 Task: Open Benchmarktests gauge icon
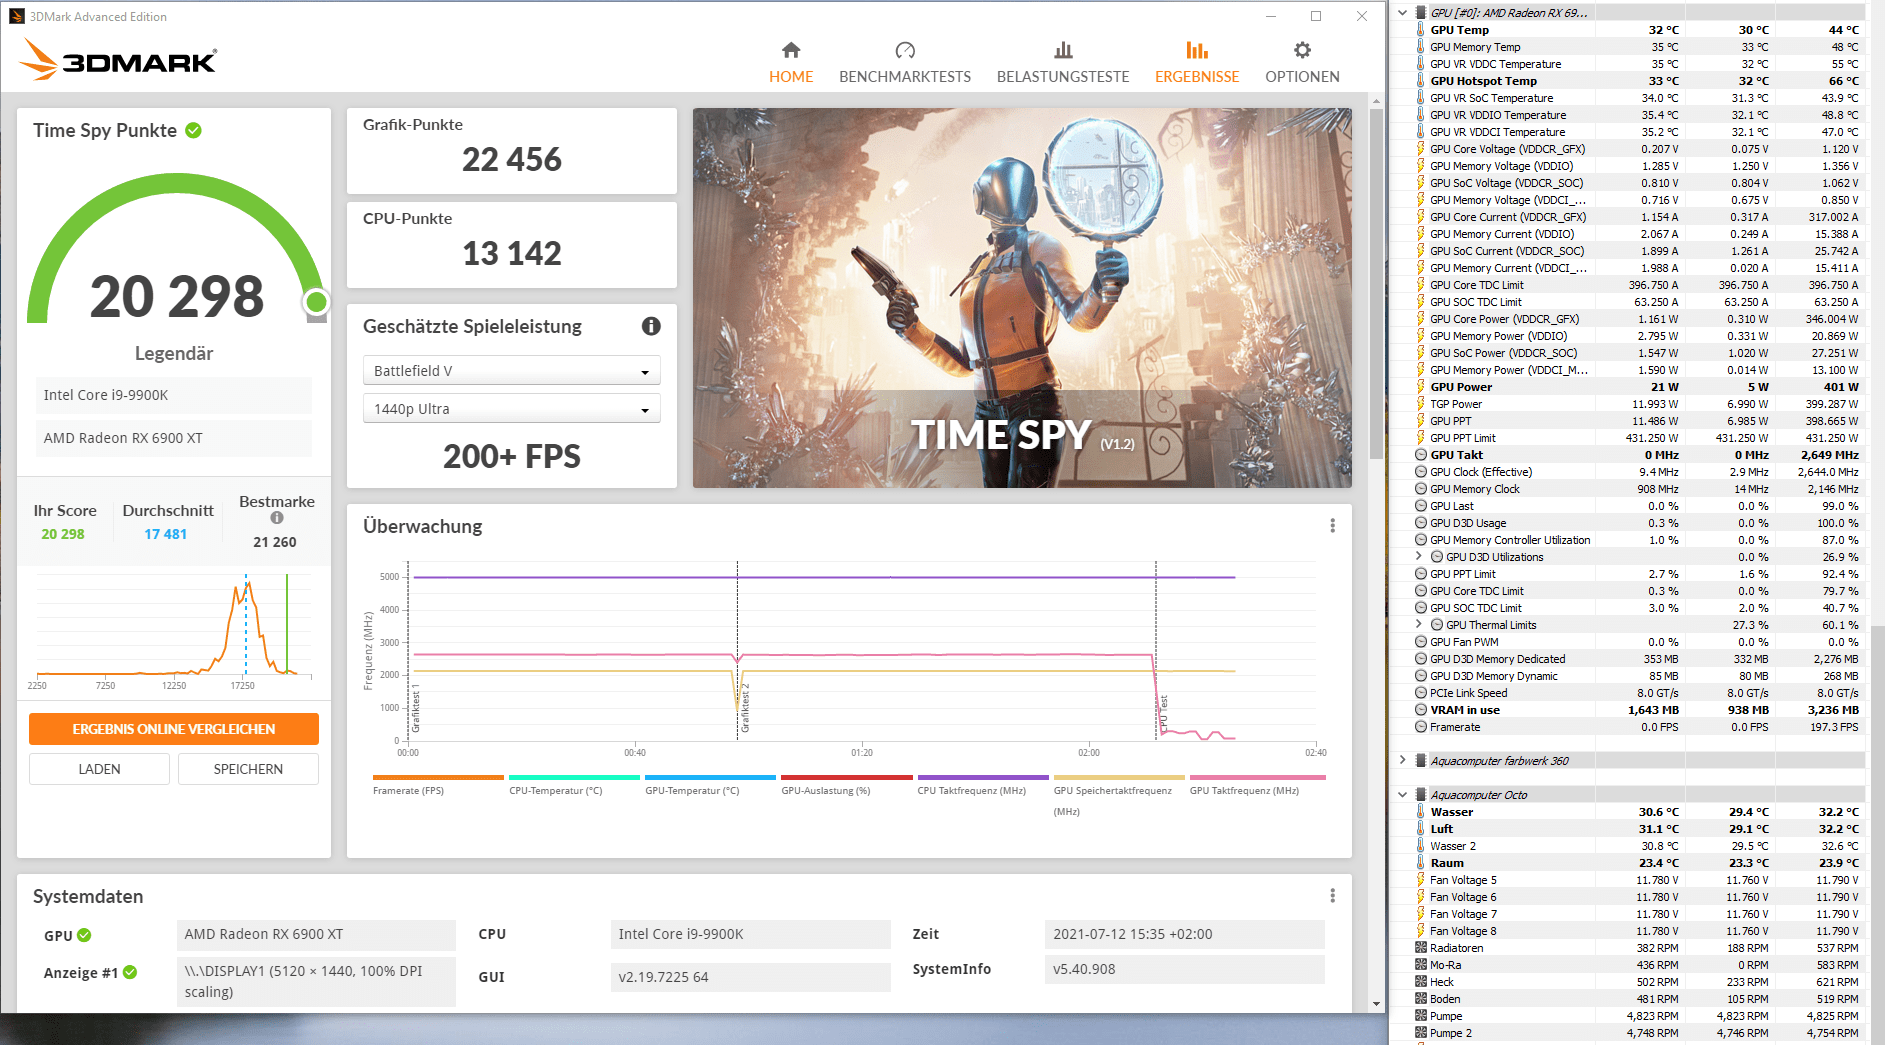pos(905,50)
